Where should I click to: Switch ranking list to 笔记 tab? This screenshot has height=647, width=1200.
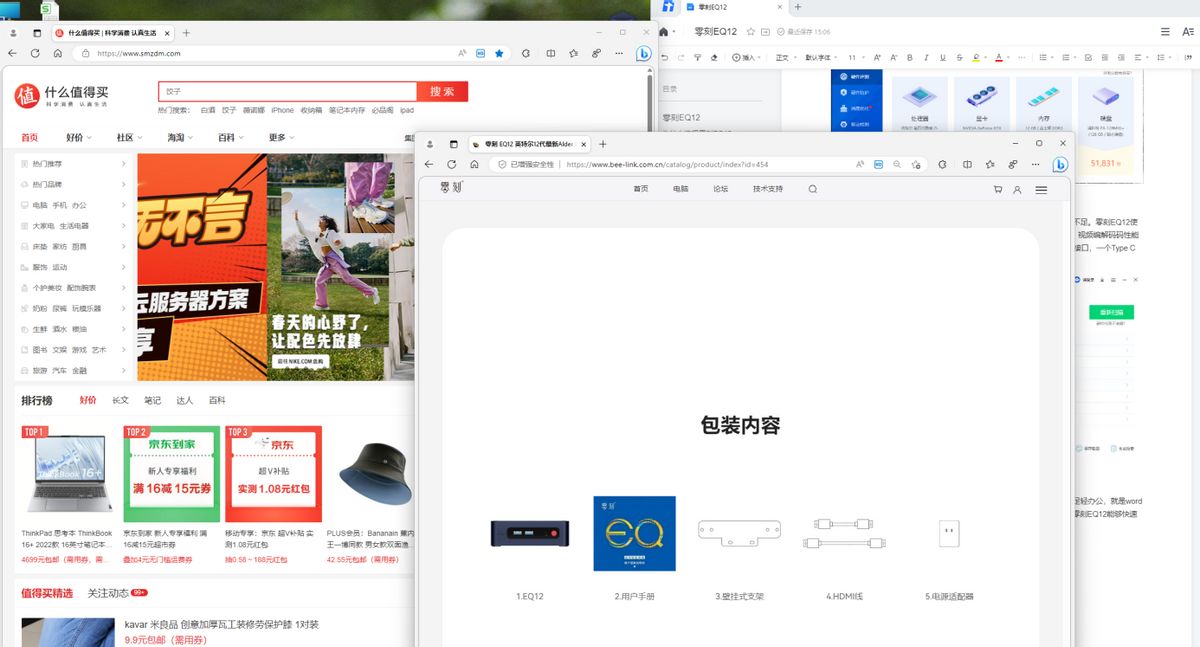click(152, 400)
